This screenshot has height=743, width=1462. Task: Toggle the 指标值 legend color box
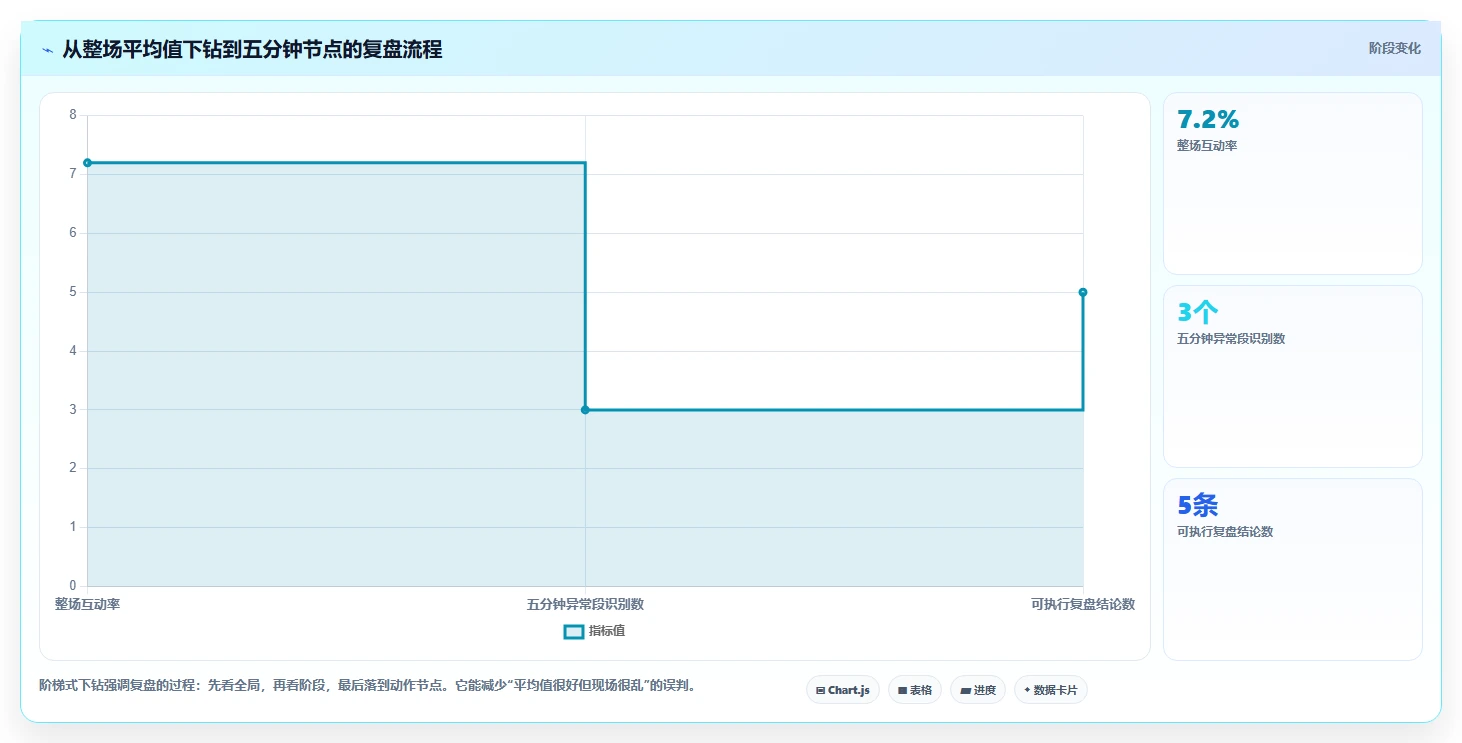574,631
